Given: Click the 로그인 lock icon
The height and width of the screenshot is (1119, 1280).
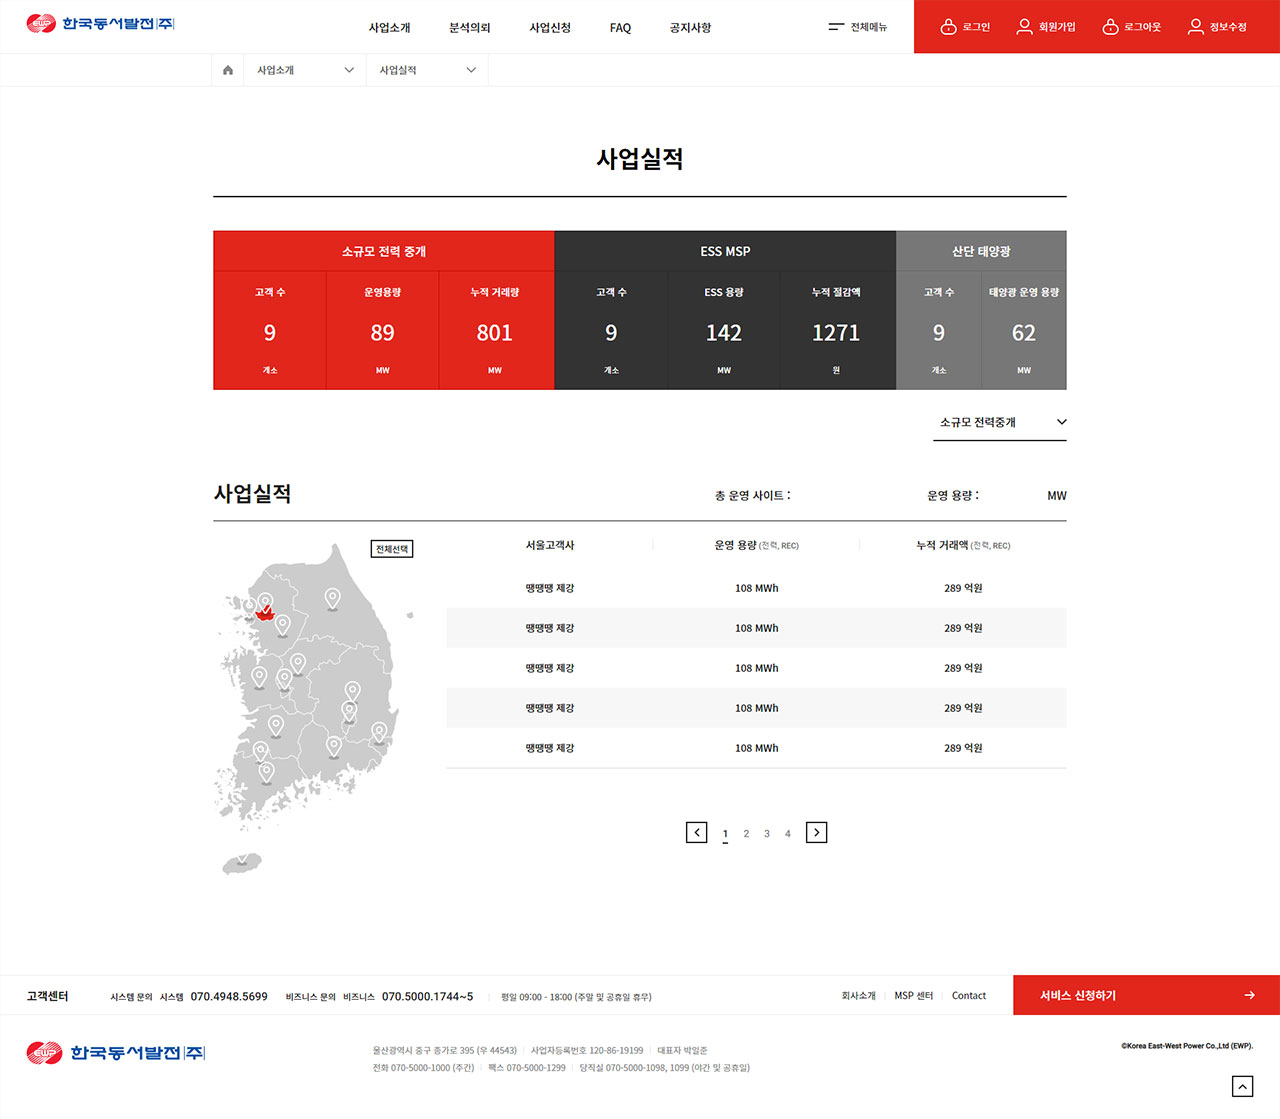Looking at the screenshot, I should [948, 27].
